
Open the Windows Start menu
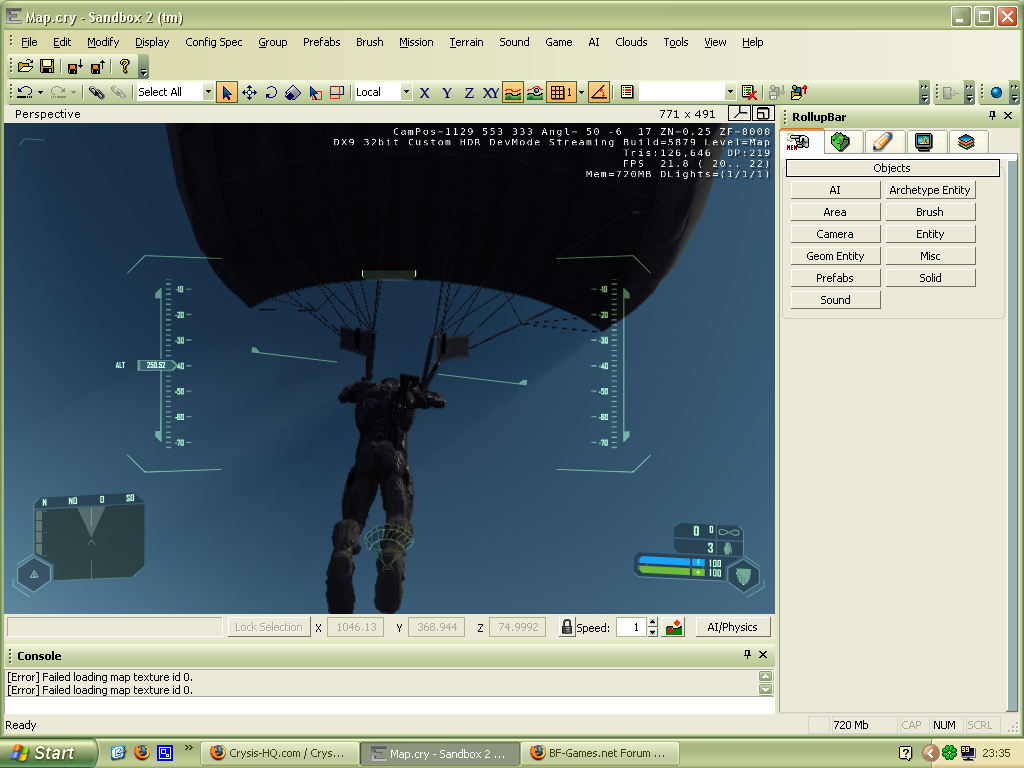tap(46, 753)
